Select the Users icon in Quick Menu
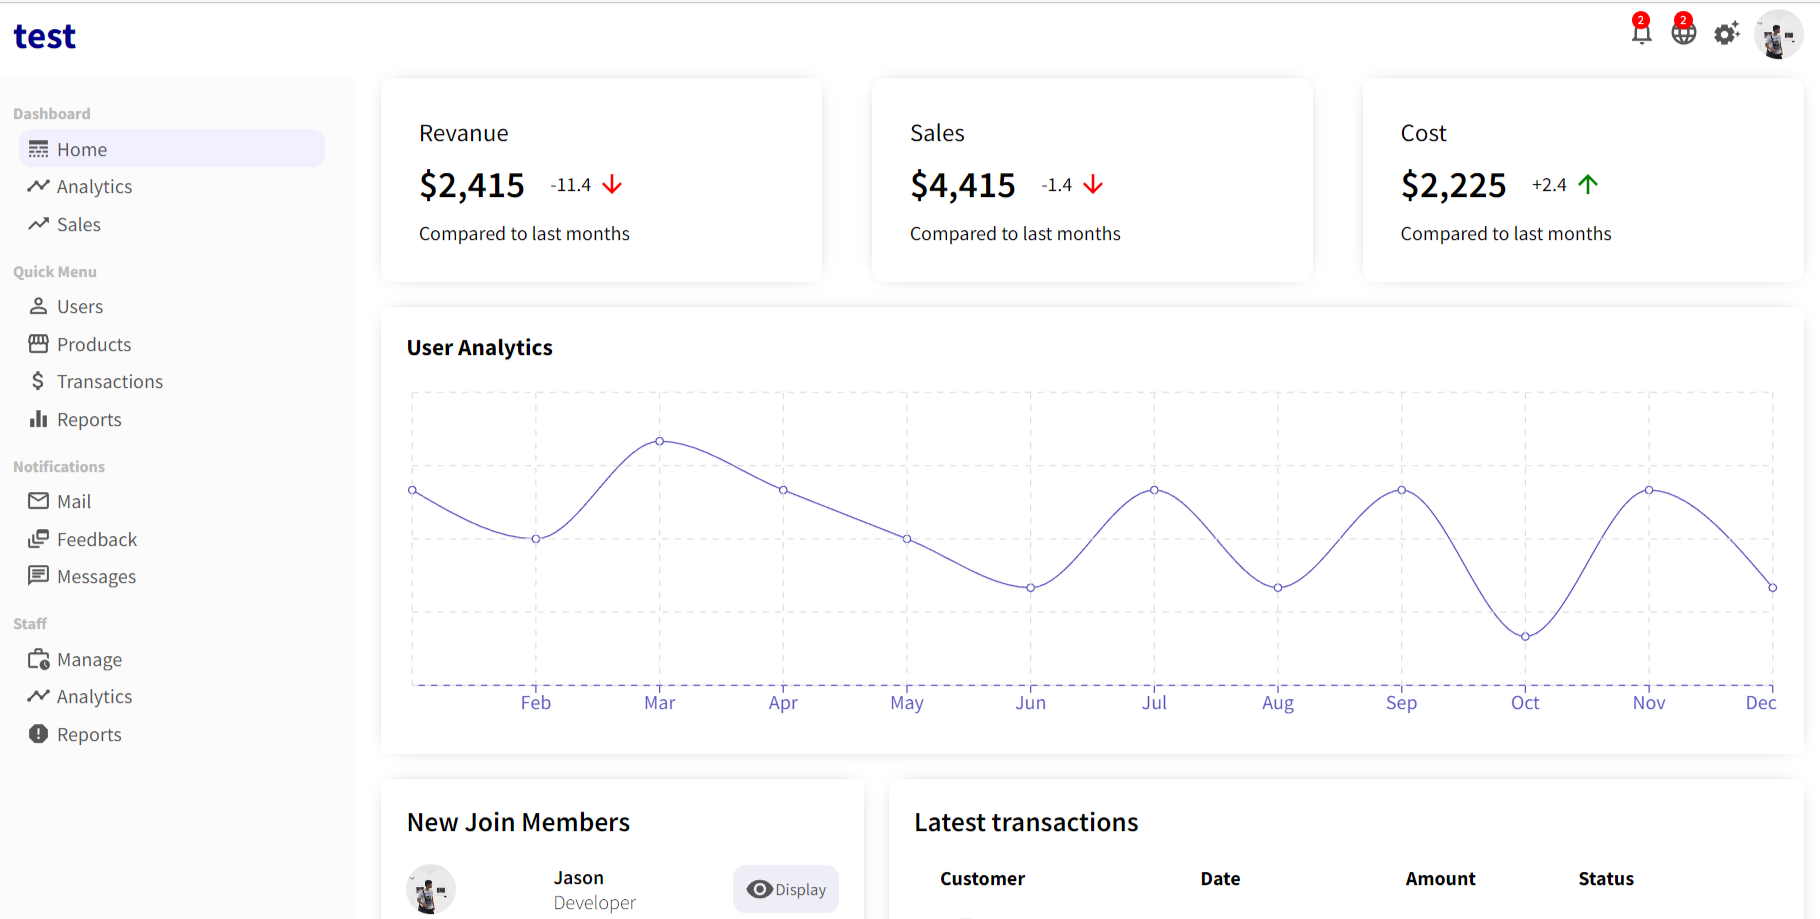The width and height of the screenshot is (1820, 919). pos(39,306)
